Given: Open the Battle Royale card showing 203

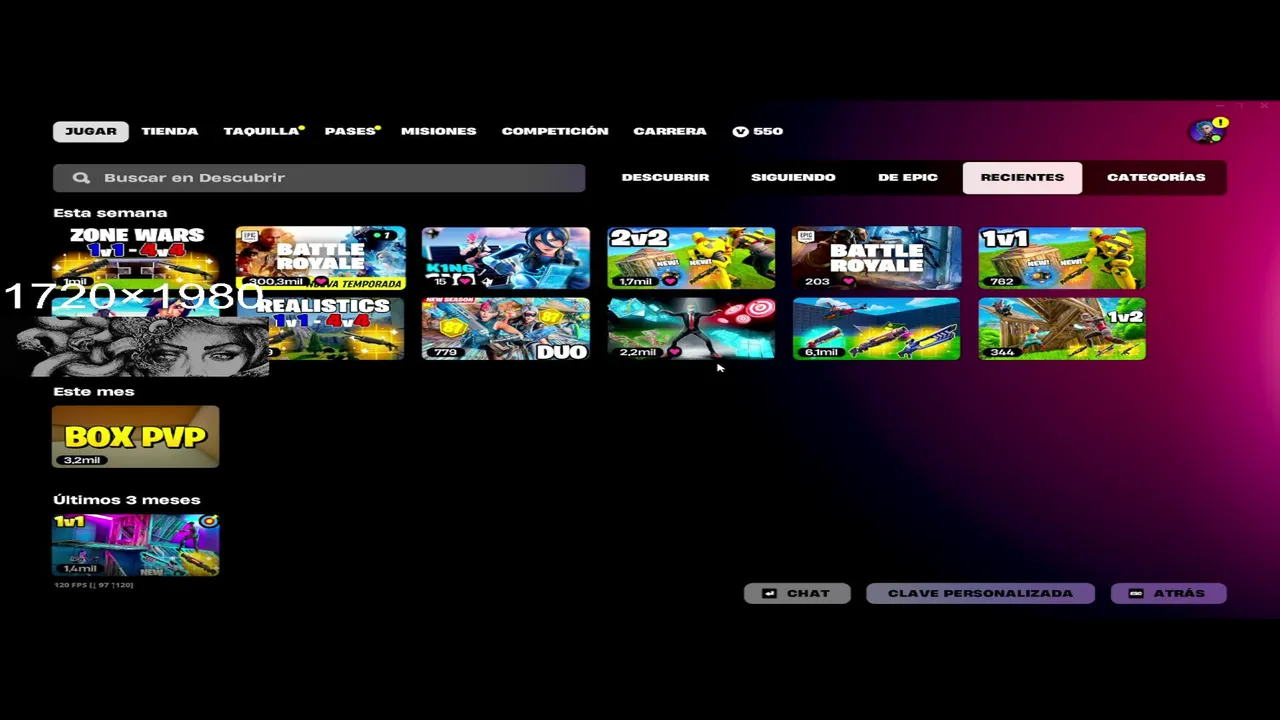Looking at the screenshot, I should pos(877,258).
